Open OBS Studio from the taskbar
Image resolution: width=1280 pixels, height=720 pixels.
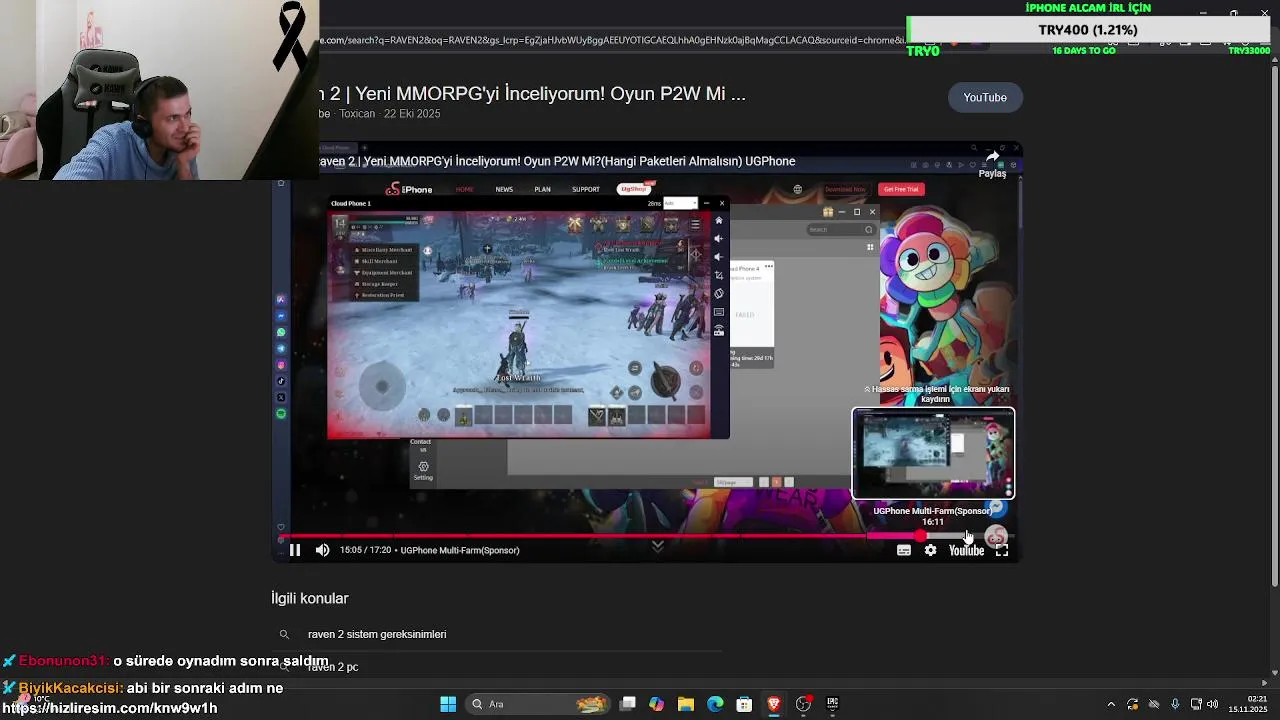point(803,704)
